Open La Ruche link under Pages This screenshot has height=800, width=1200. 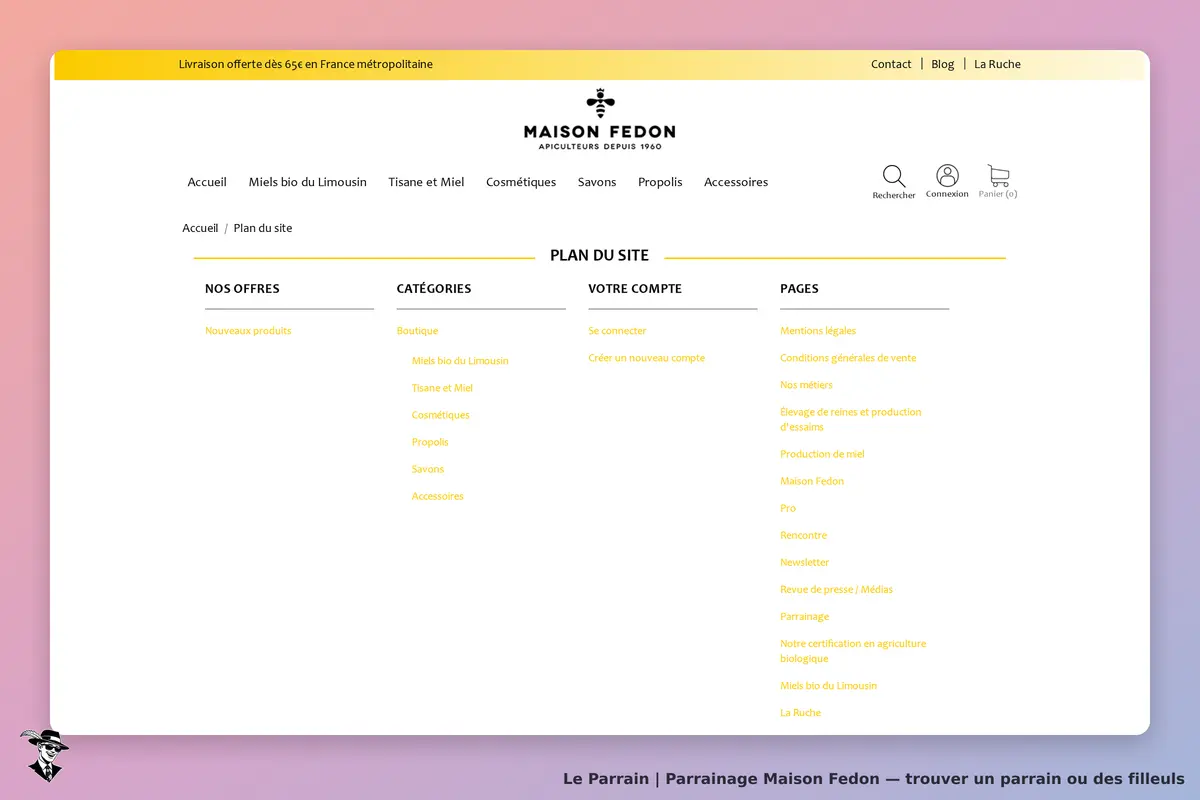(x=801, y=712)
